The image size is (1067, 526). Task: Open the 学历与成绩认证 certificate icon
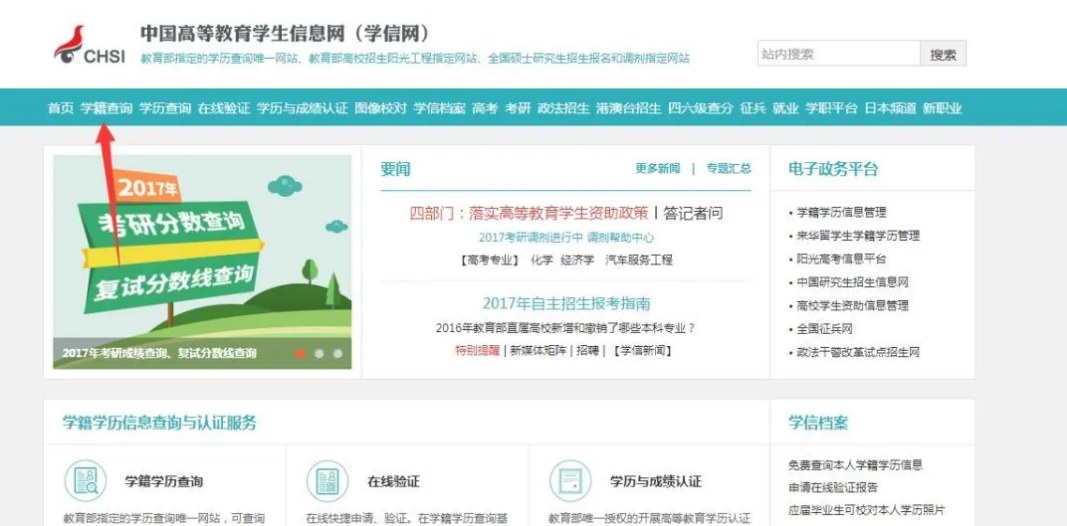click(570, 481)
